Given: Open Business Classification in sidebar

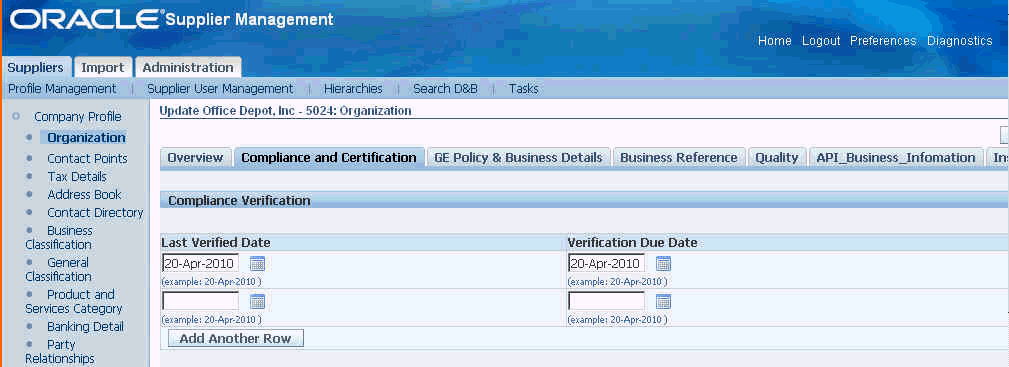Looking at the screenshot, I should pos(59,238).
